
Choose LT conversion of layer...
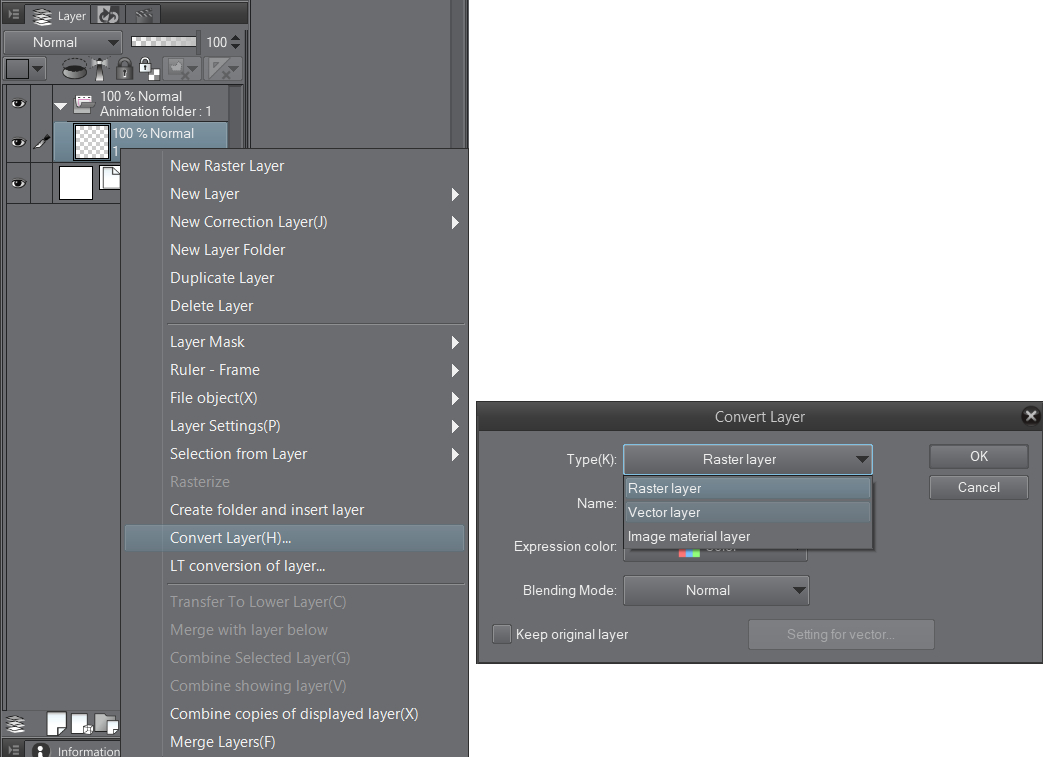(x=294, y=565)
